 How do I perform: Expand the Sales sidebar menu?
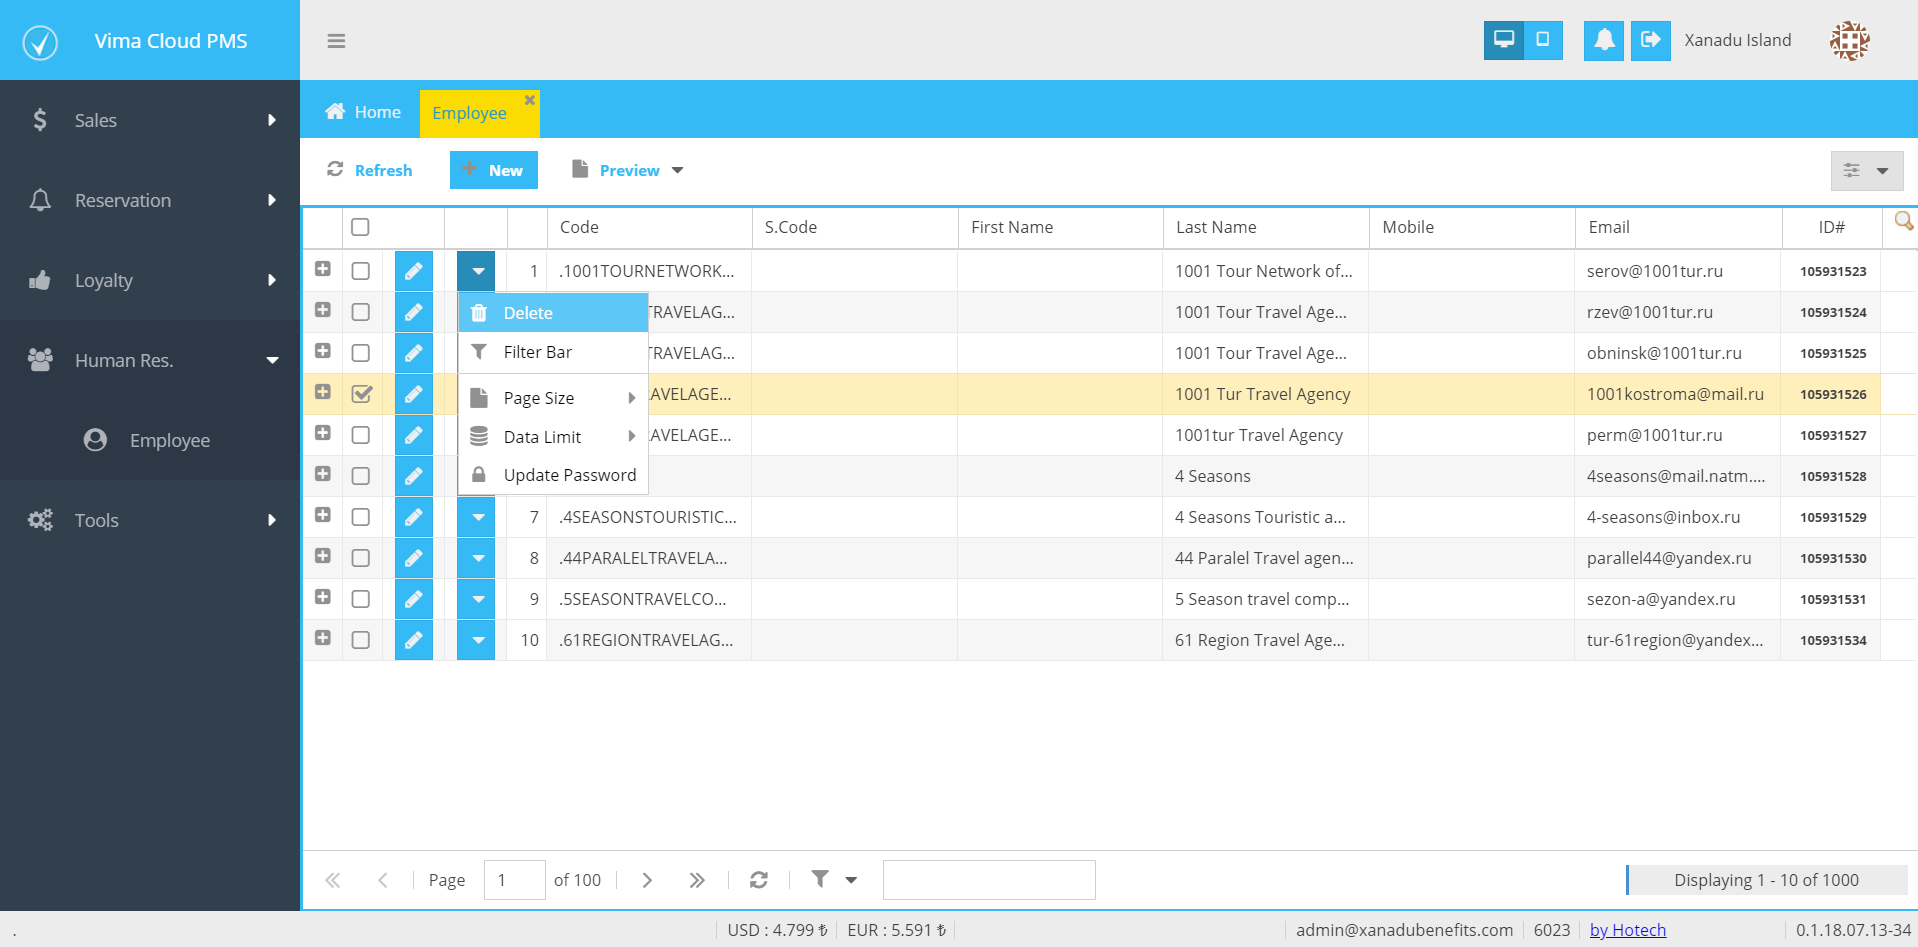(x=150, y=120)
